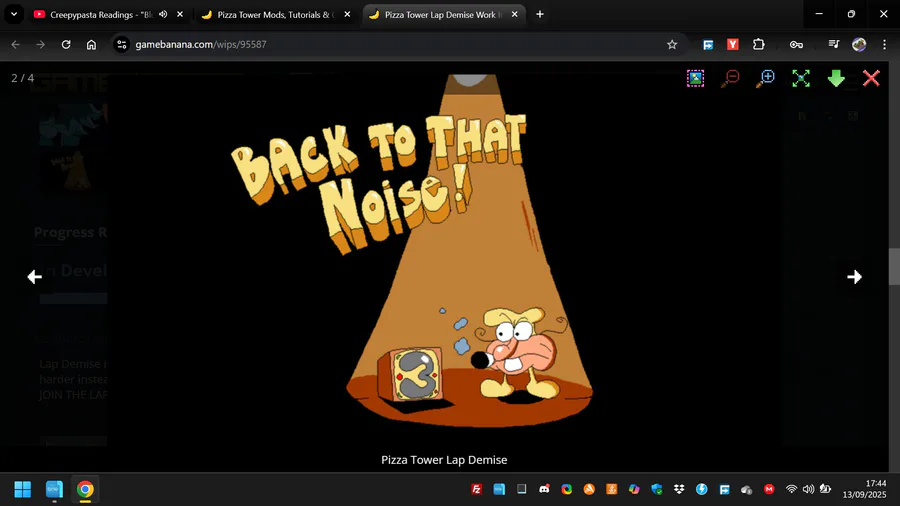
Task: Click the page vertical scrollbar thumb
Action: click(894, 266)
